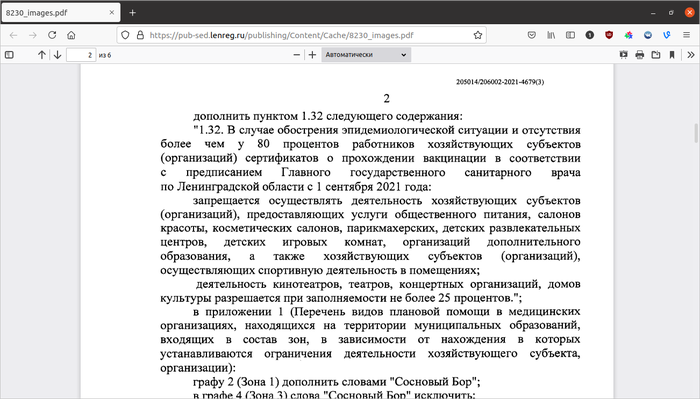Show browser sidebars
700x399 pixels.
click(570, 35)
